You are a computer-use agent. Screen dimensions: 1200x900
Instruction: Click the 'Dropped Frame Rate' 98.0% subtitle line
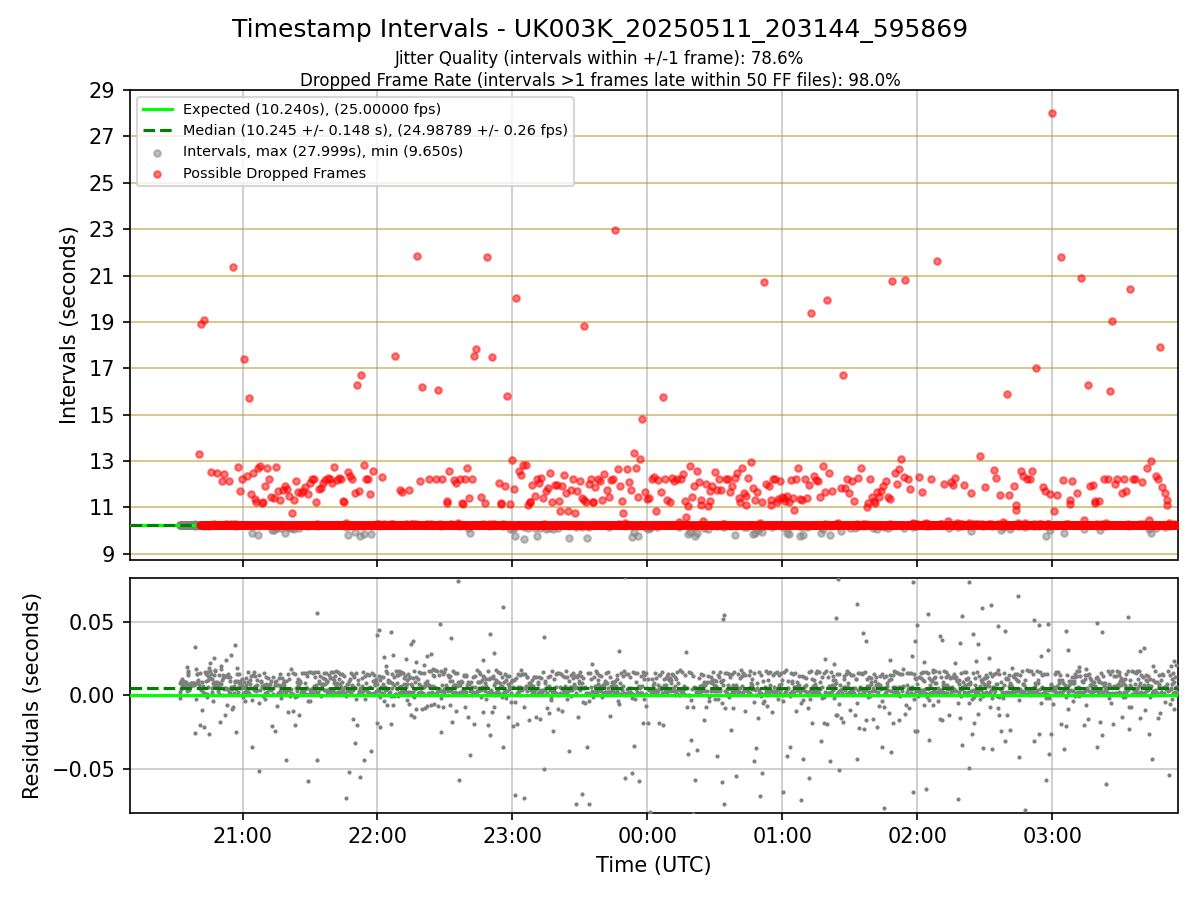click(600, 80)
